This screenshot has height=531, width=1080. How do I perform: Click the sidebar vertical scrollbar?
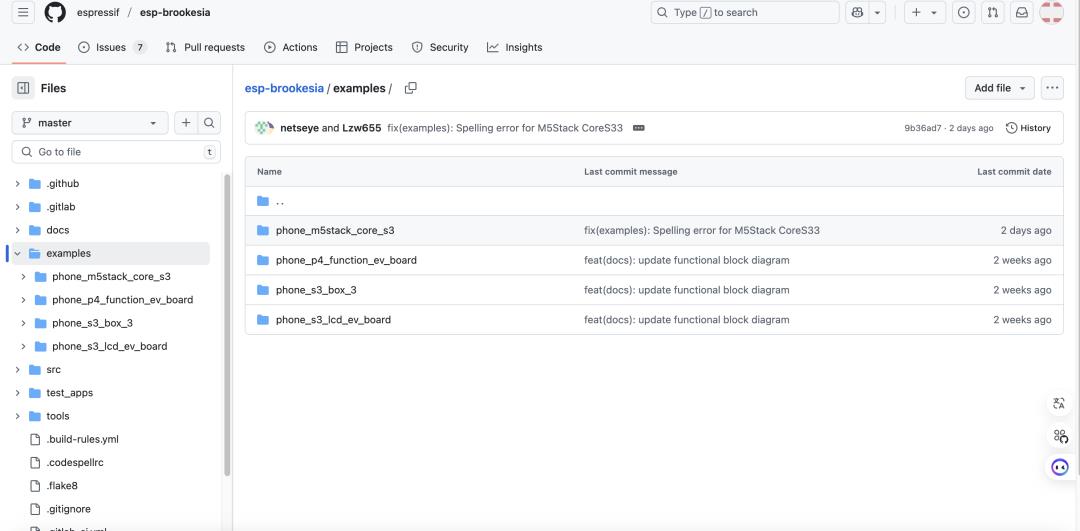(227, 325)
